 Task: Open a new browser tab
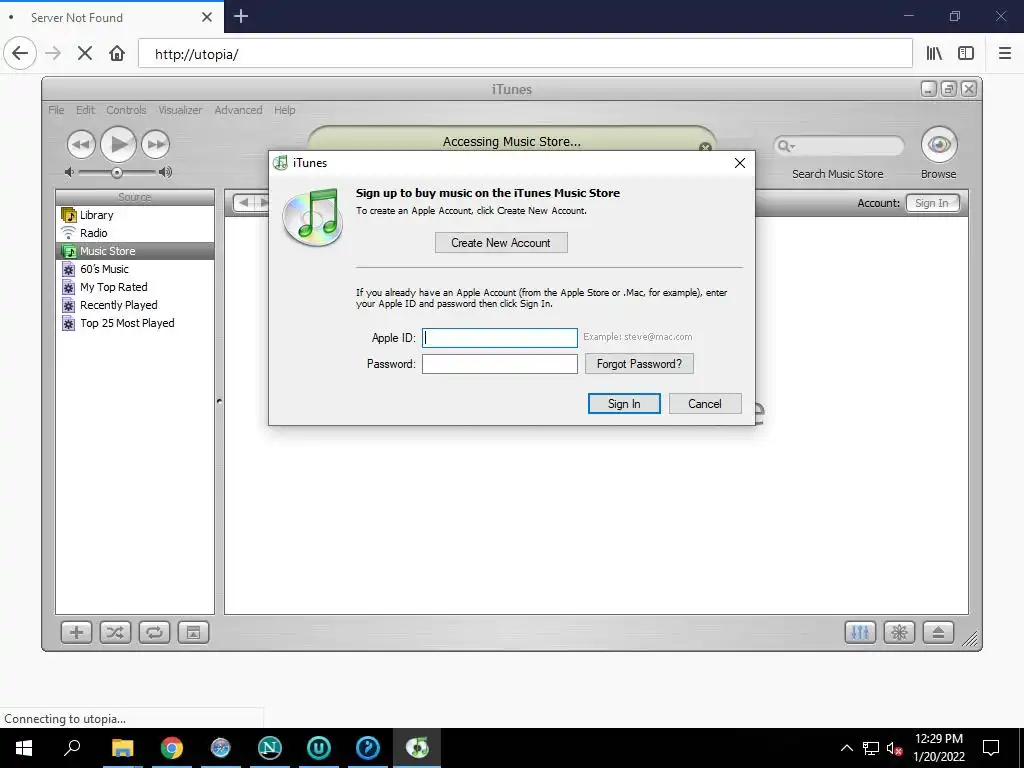click(241, 16)
